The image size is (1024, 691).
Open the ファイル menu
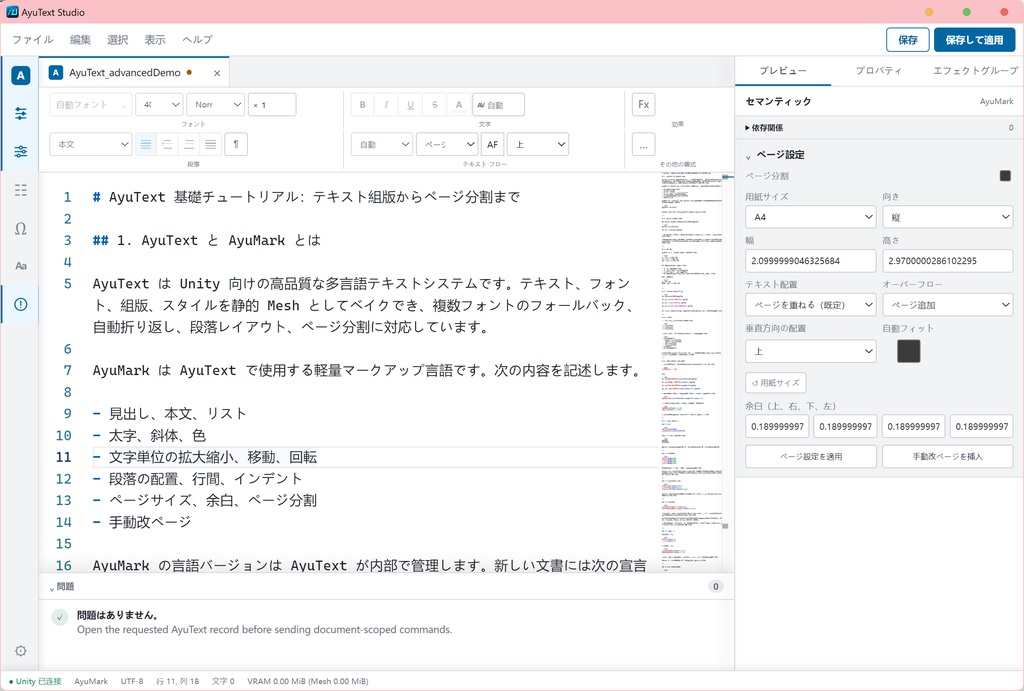[x=33, y=40]
